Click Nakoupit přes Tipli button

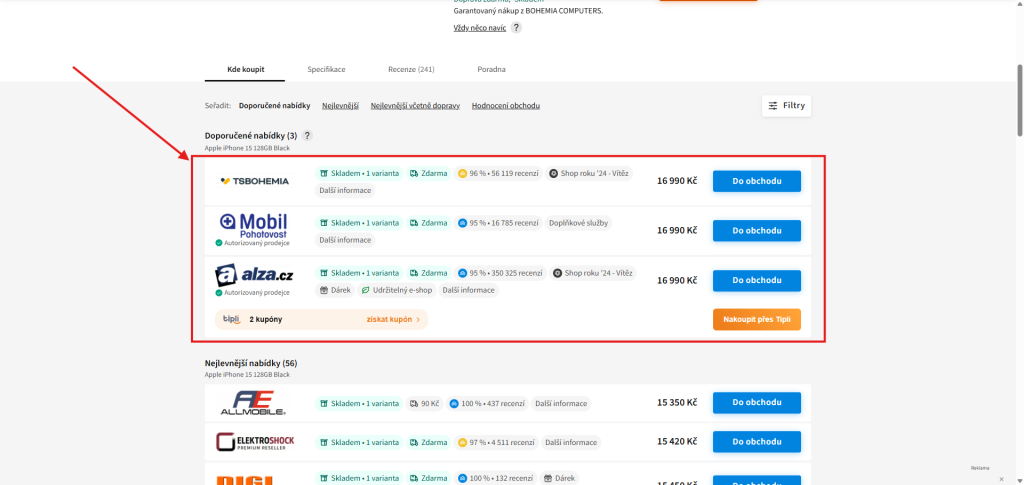(756, 319)
